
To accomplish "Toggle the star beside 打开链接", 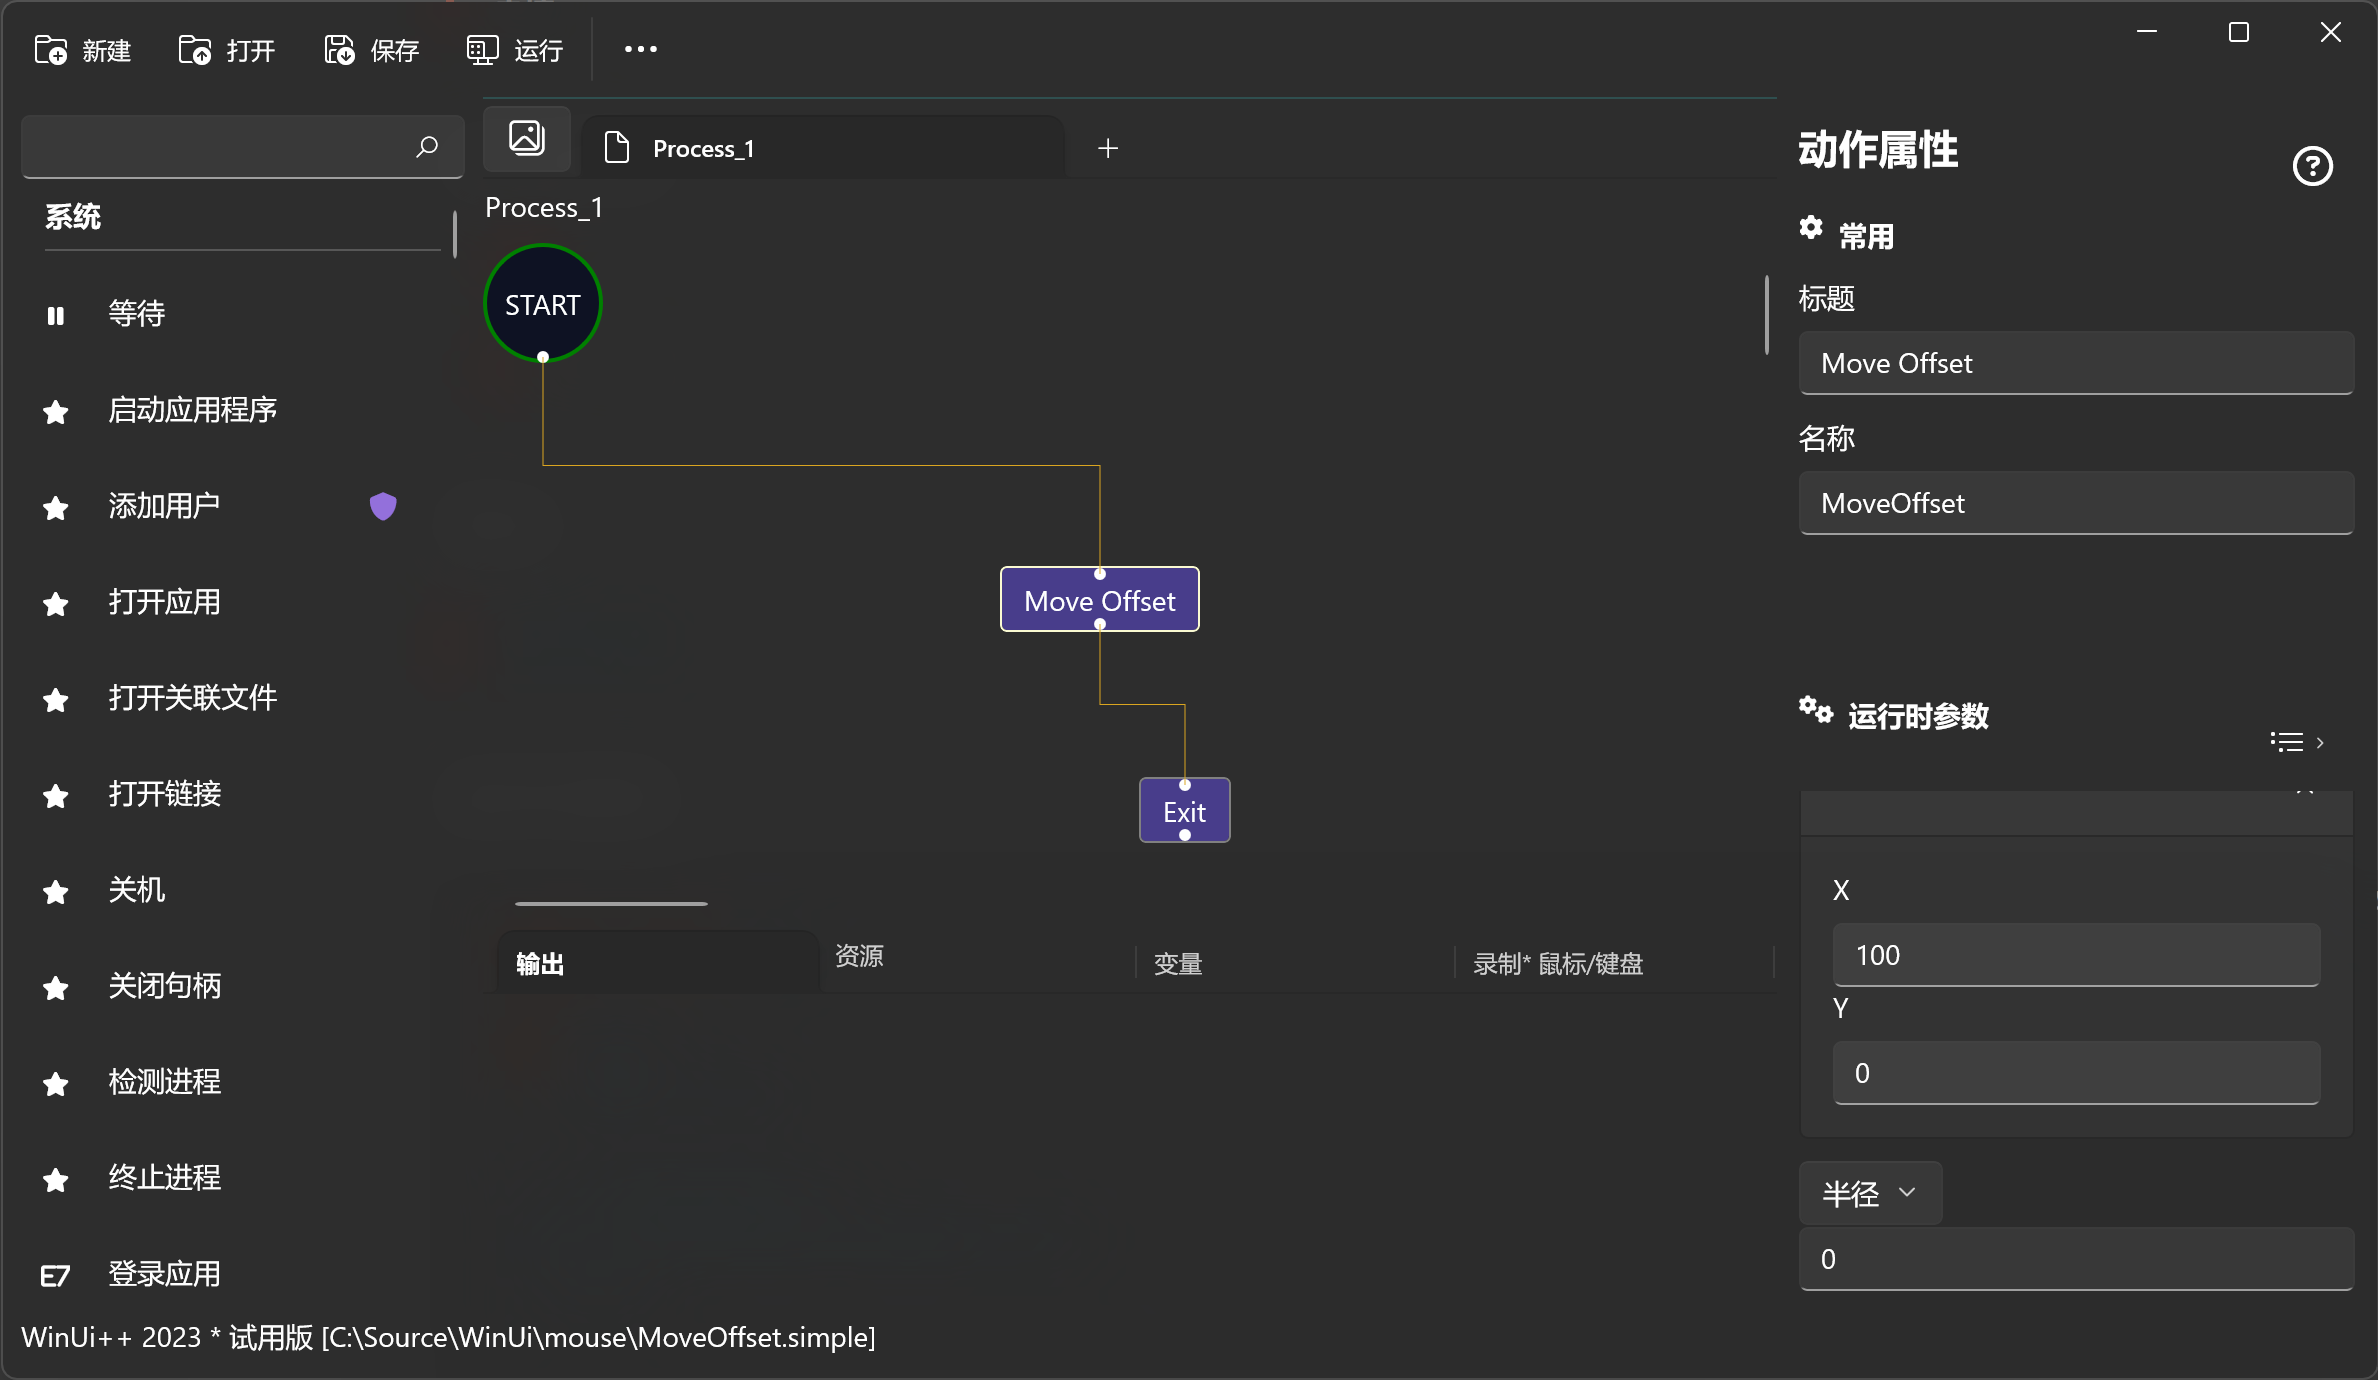I will coord(55,796).
